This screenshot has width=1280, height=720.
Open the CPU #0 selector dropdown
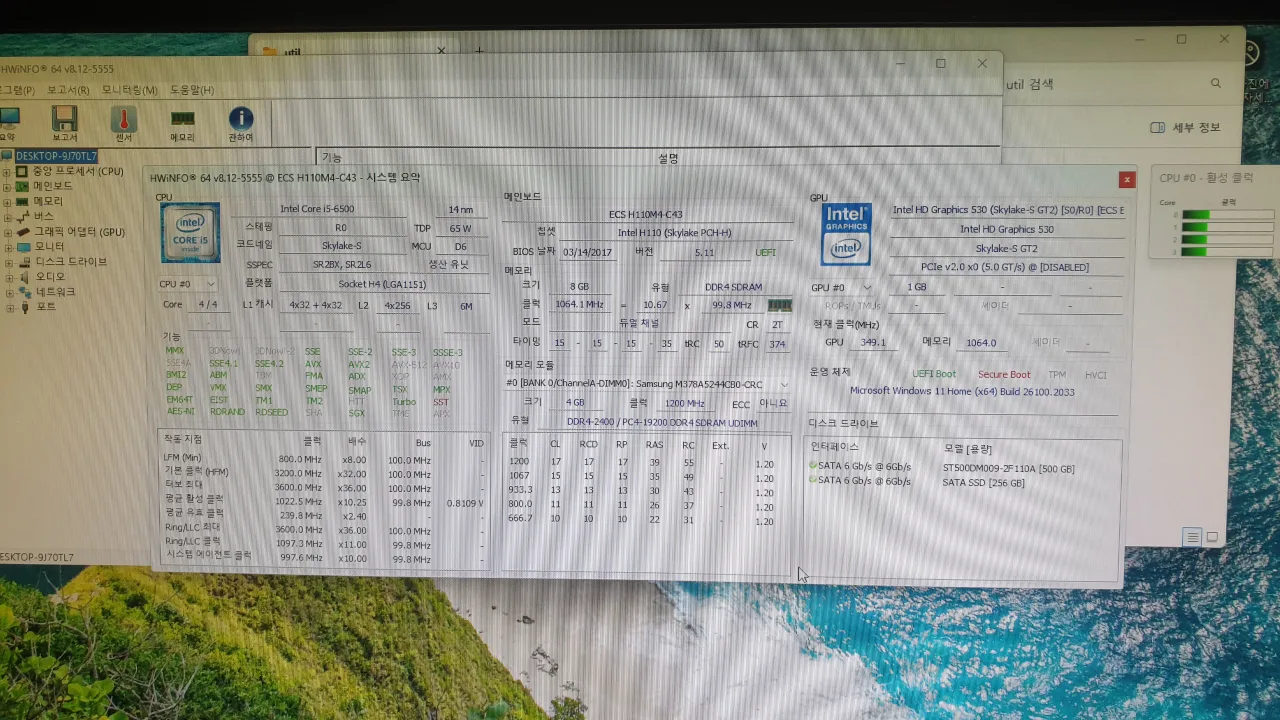(x=188, y=284)
